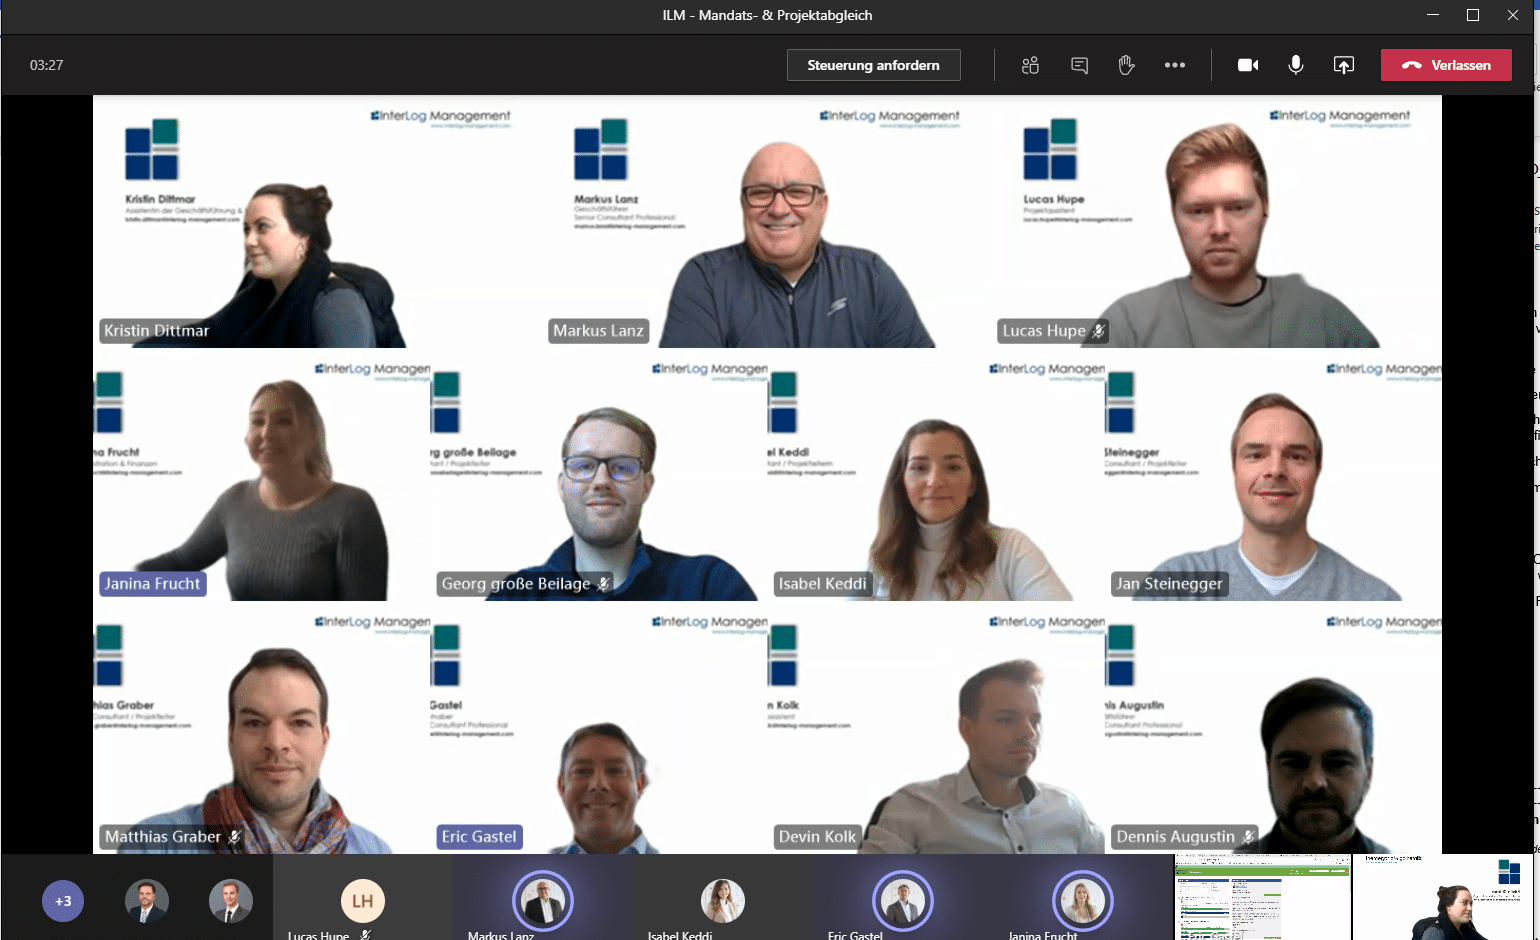Select the Kristin Dittmar name label on her video

(x=157, y=331)
